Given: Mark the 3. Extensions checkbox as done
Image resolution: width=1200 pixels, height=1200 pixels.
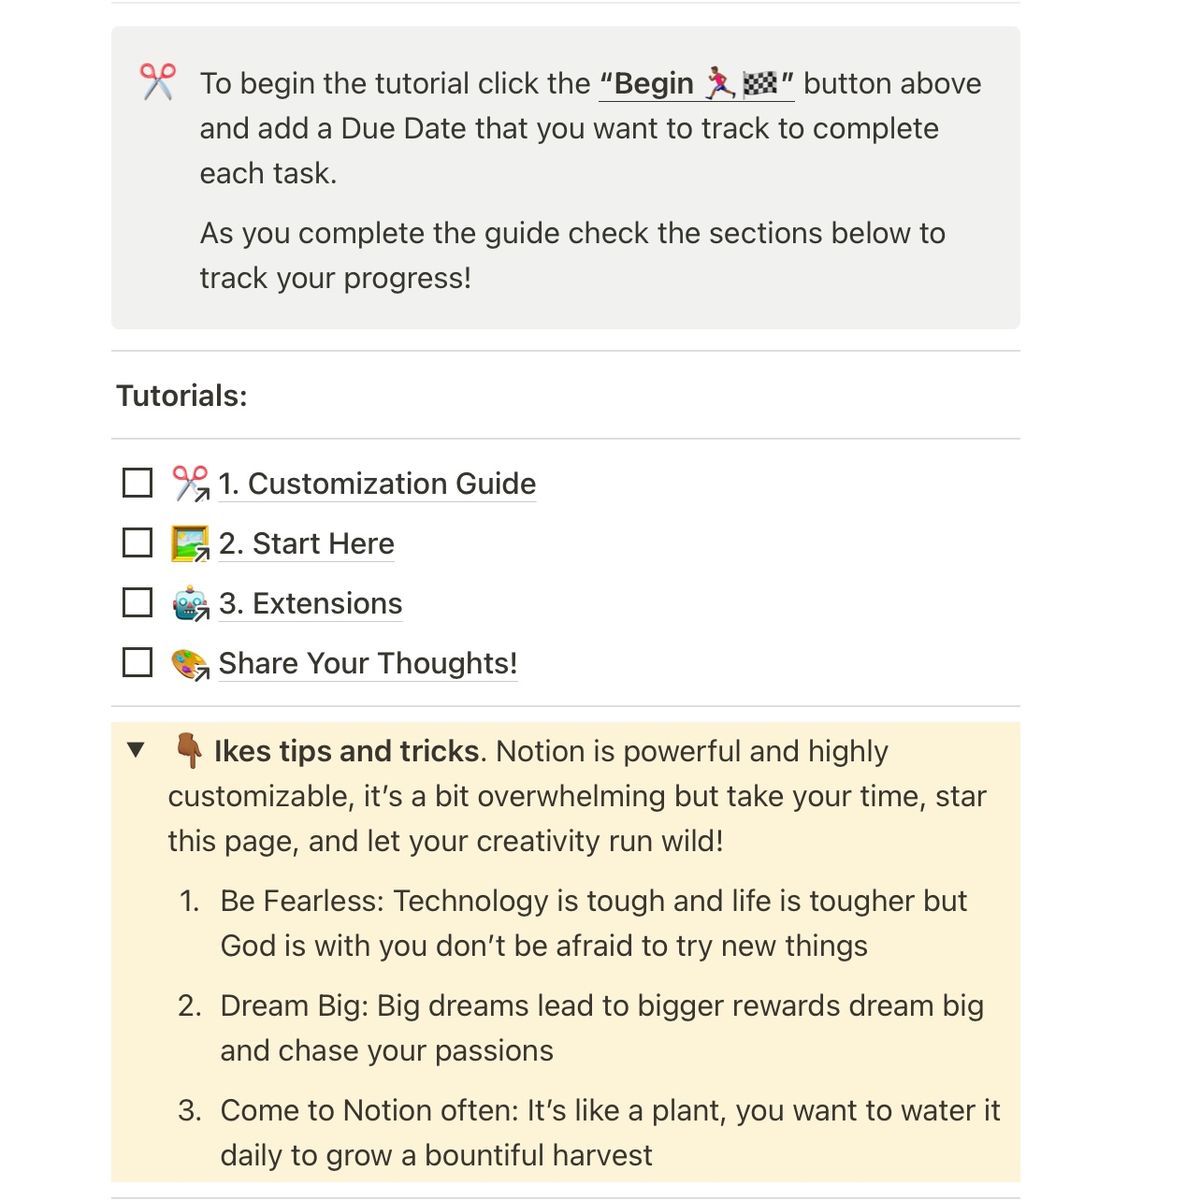Looking at the screenshot, I should (x=137, y=603).
